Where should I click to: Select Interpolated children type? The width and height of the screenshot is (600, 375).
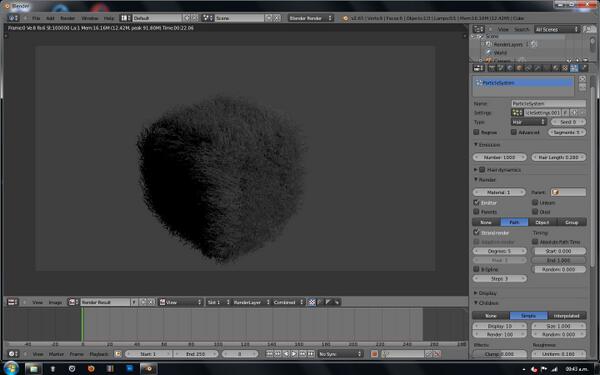(x=567, y=316)
